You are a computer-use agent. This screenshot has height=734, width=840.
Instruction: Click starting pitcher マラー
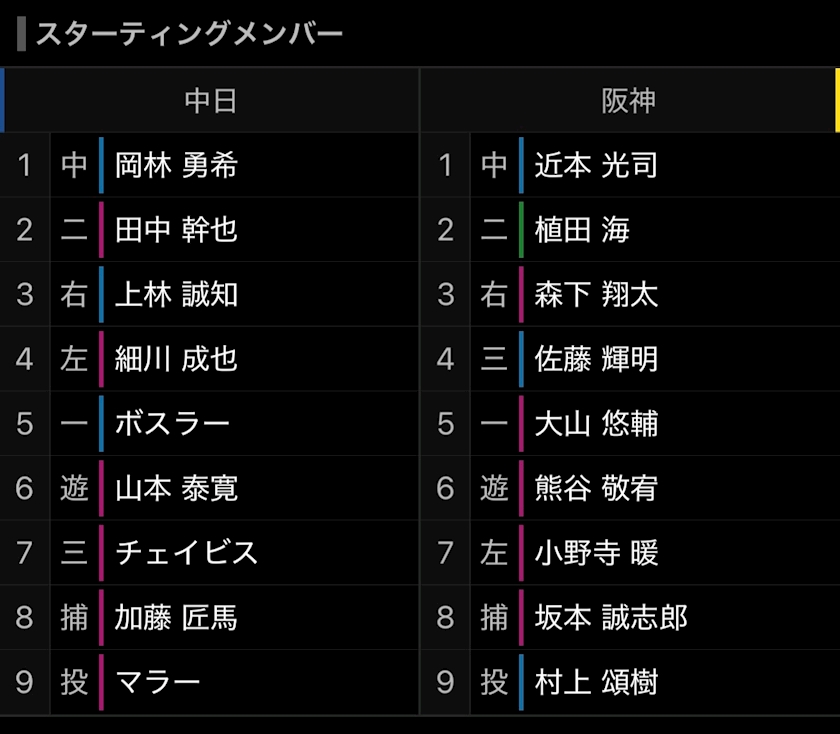pyautogui.click(x=158, y=683)
